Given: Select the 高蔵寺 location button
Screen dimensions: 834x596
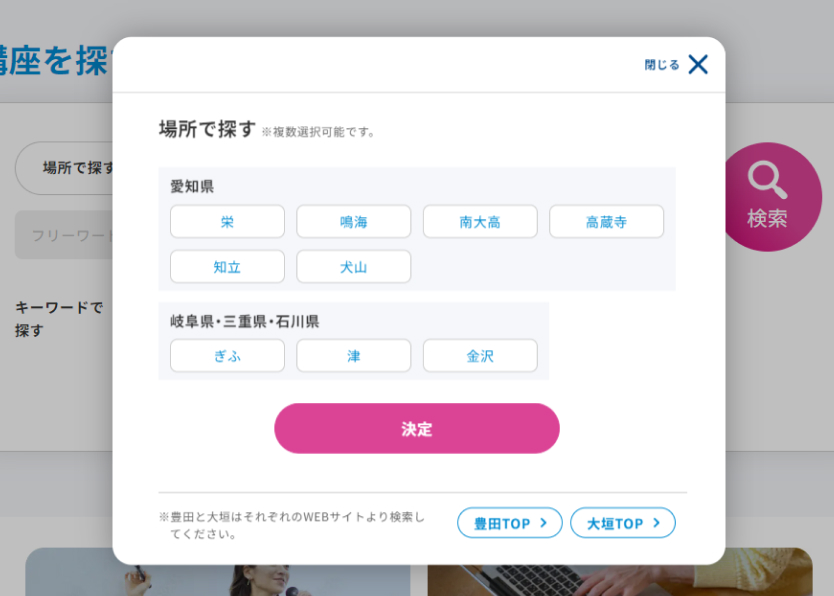Looking at the screenshot, I should click(606, 222).
